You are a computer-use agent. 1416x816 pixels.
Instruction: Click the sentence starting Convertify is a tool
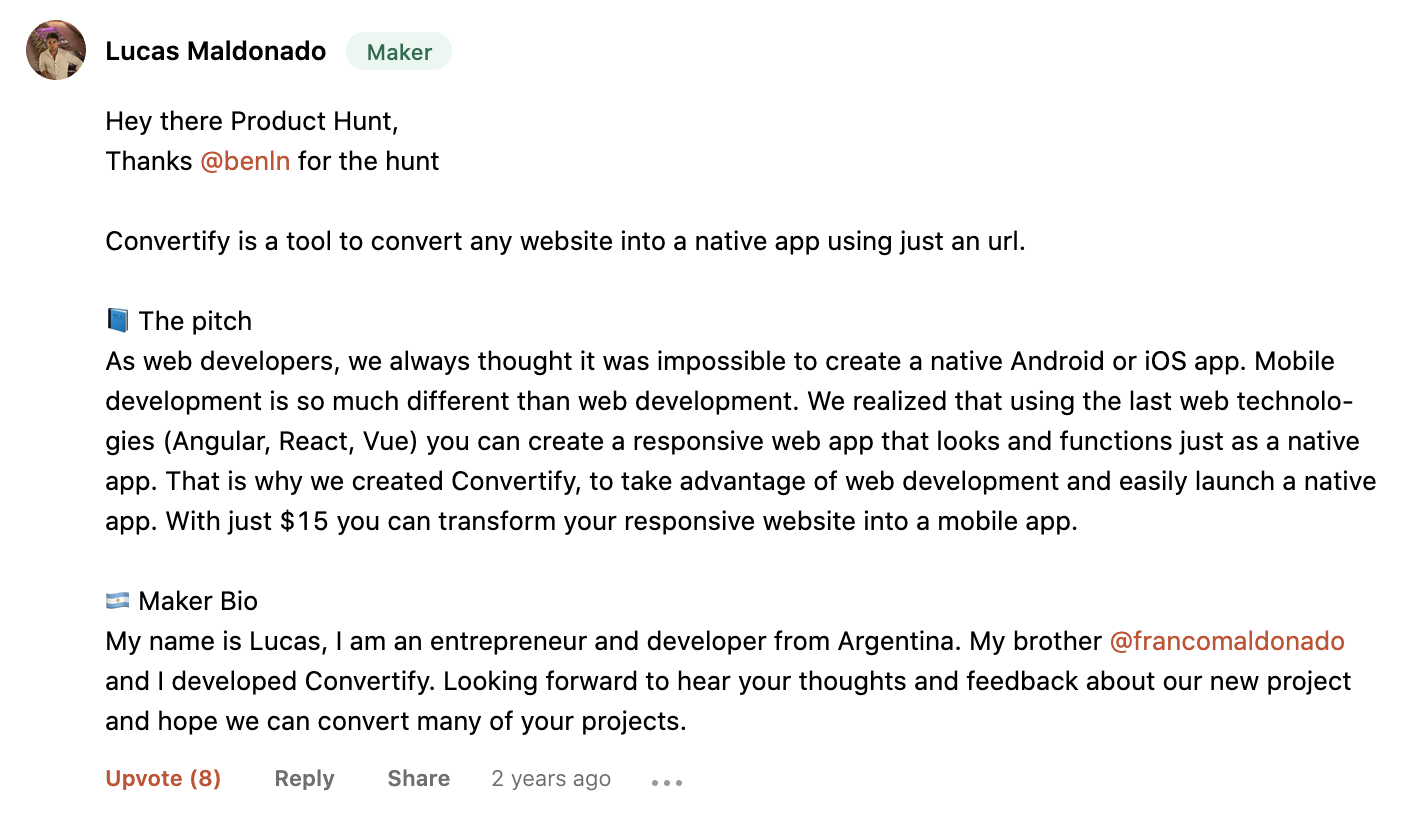point(566,241)
